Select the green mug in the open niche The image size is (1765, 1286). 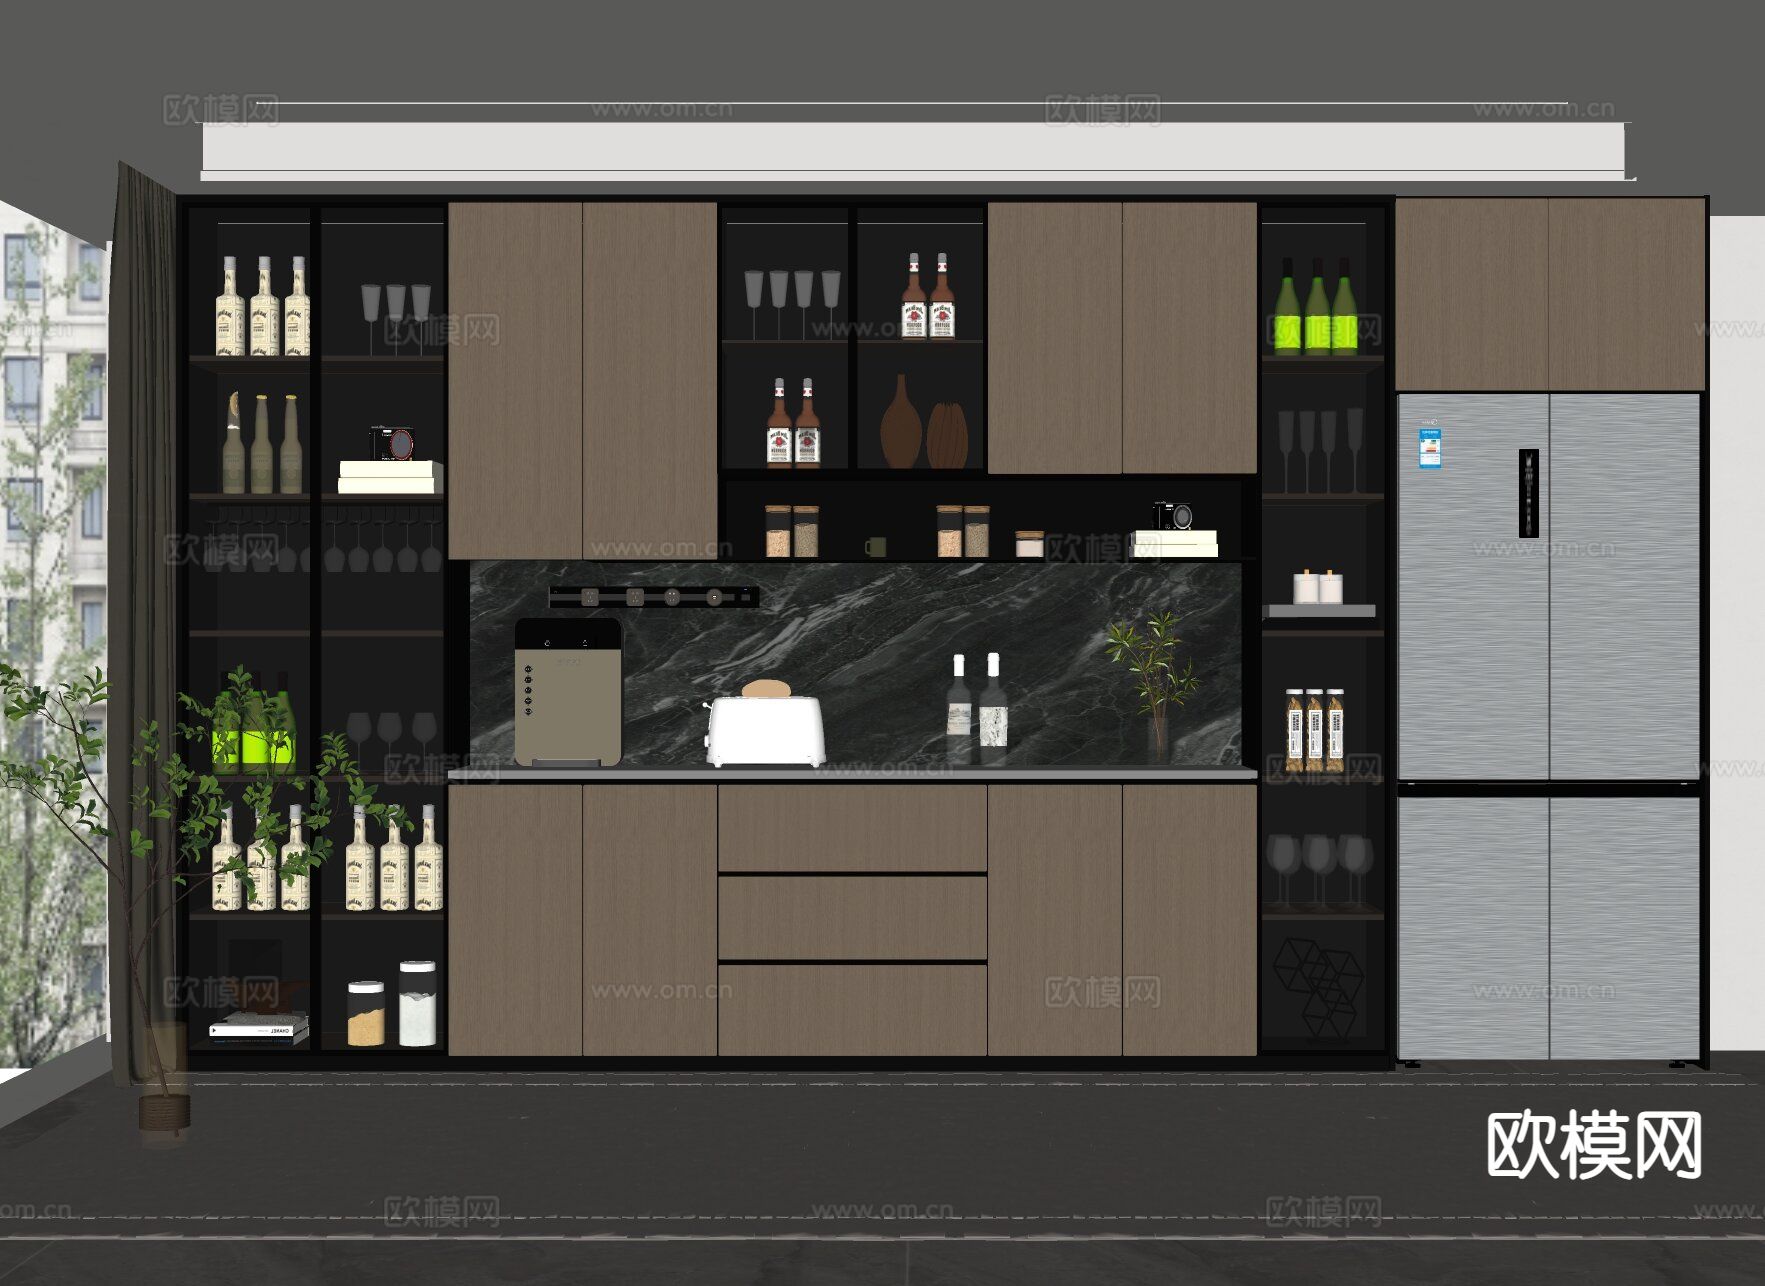[x=875, y=547]
